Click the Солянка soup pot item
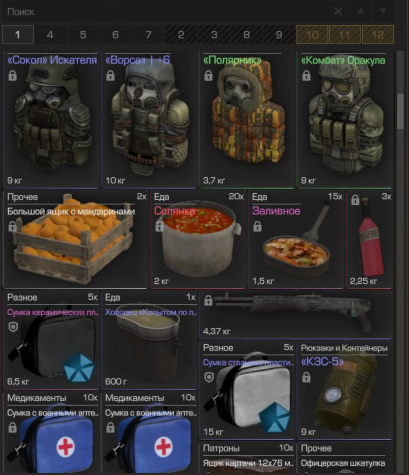 pos(198,239)
